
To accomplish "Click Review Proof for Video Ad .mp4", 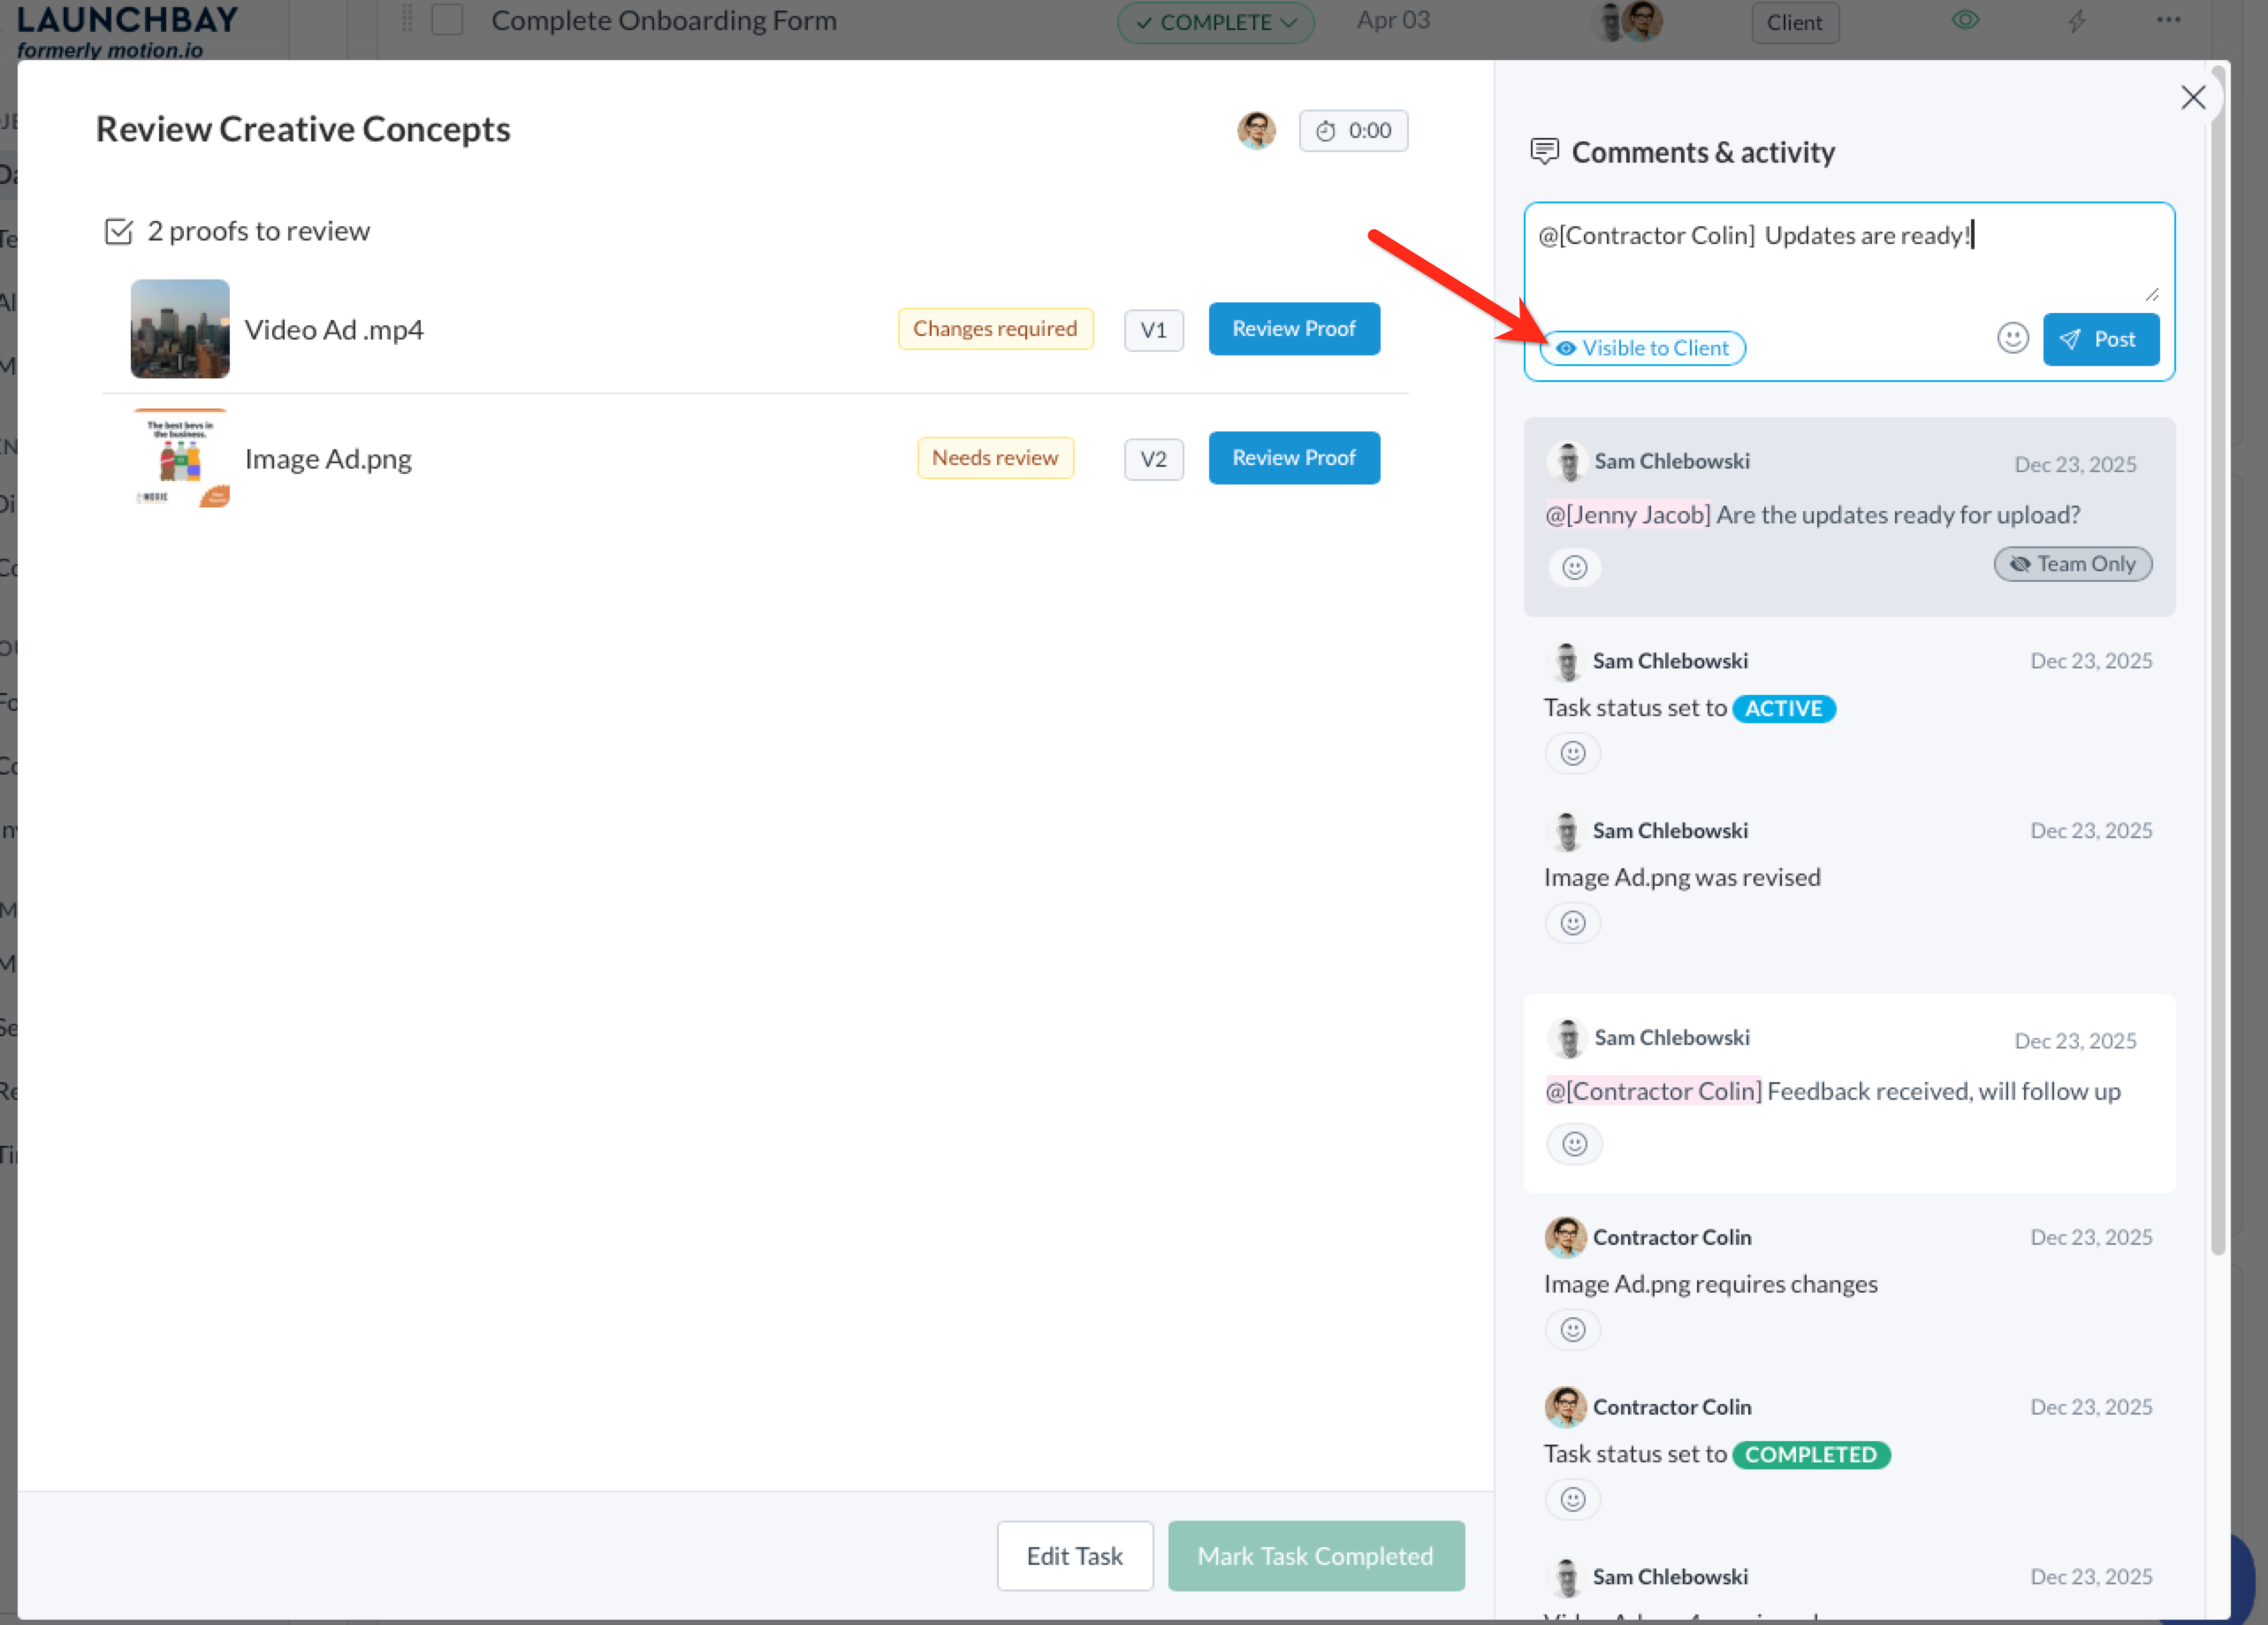I will 1293,329.
